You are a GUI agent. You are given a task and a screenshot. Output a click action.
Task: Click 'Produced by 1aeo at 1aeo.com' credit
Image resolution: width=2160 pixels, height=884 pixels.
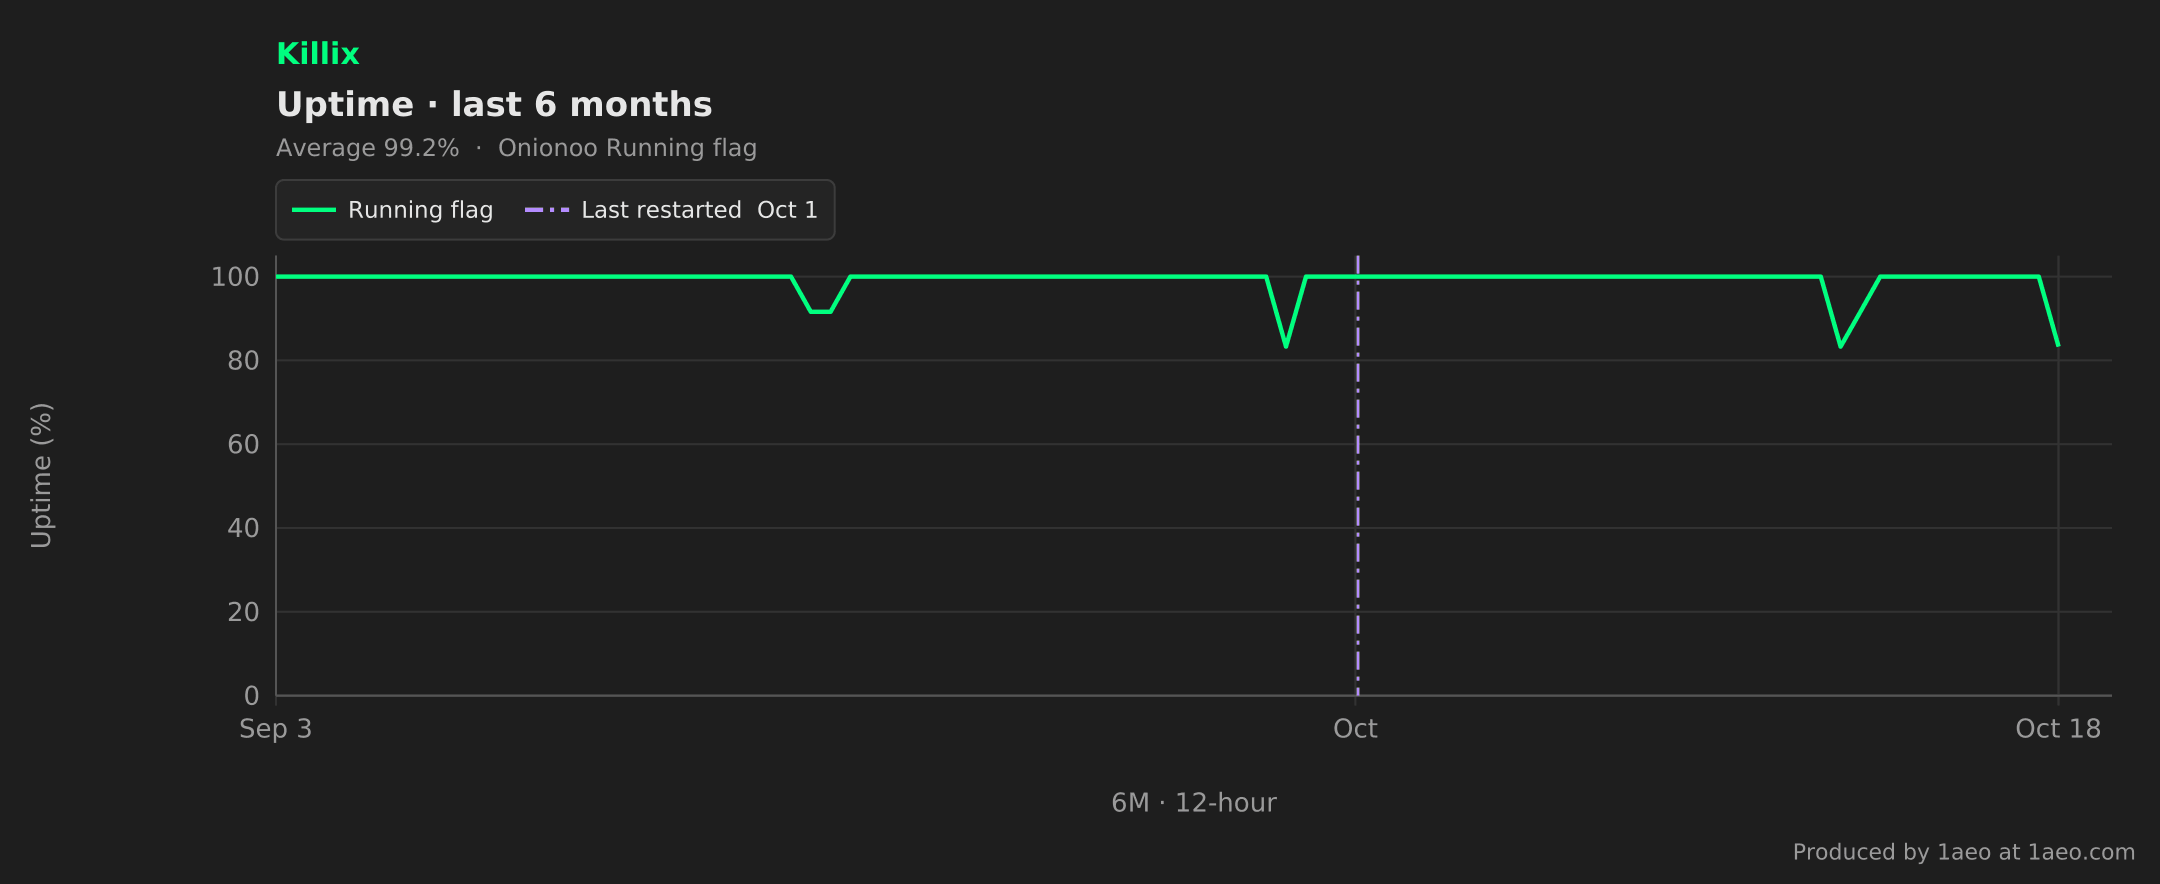(x=1964, y=852)
